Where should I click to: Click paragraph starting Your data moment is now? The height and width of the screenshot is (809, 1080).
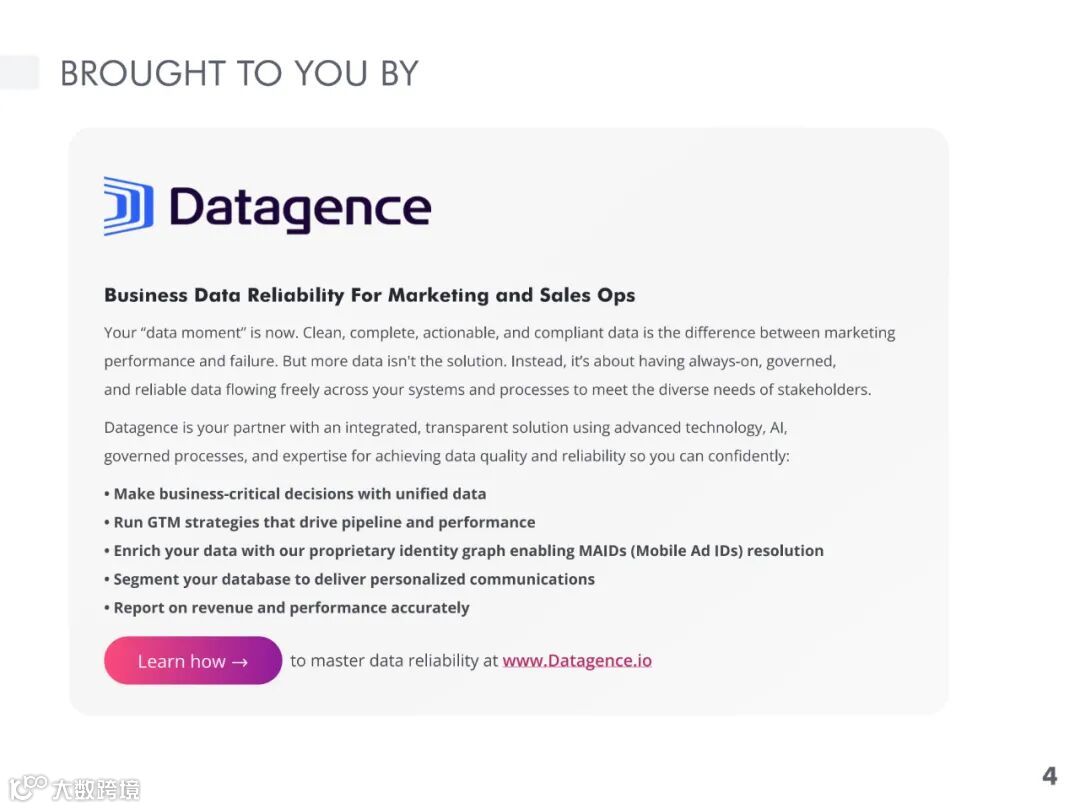[x=499, y=361]
